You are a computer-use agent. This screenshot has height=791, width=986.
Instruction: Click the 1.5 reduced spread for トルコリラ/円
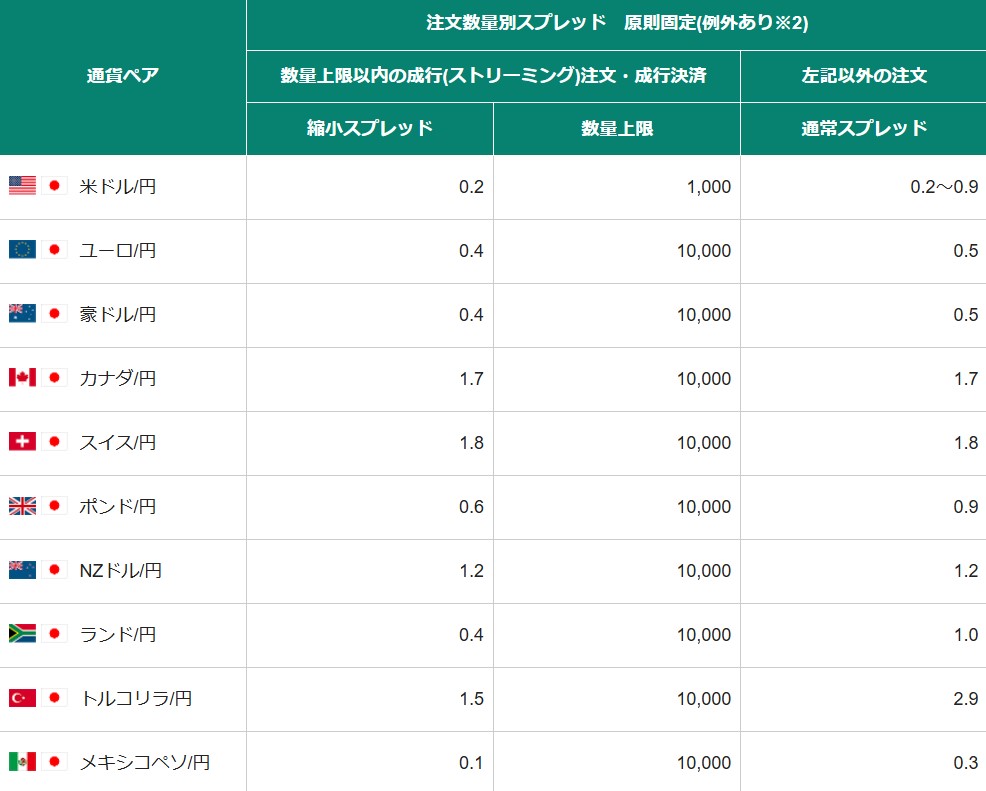(x=472, y=699)
